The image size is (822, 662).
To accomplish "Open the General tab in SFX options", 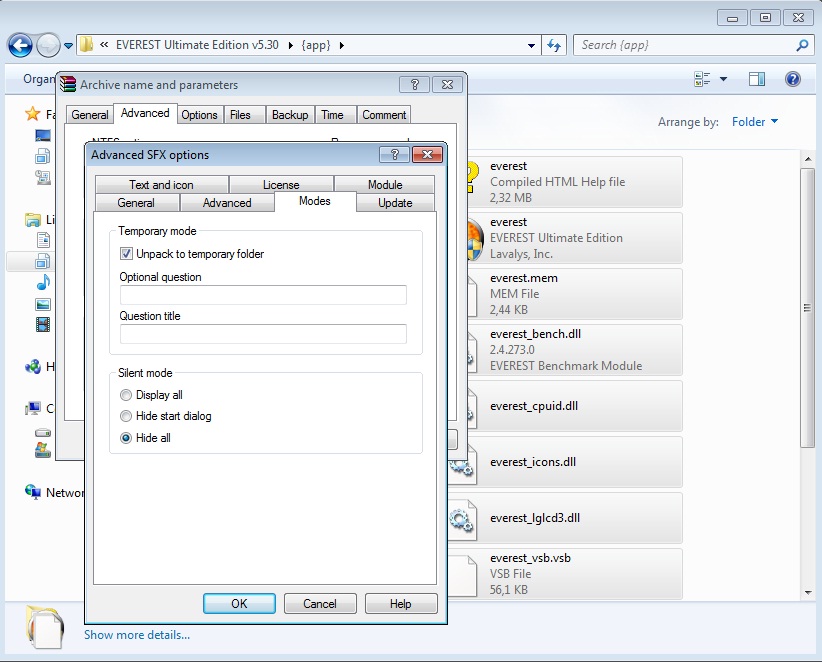I will (136, 203).
